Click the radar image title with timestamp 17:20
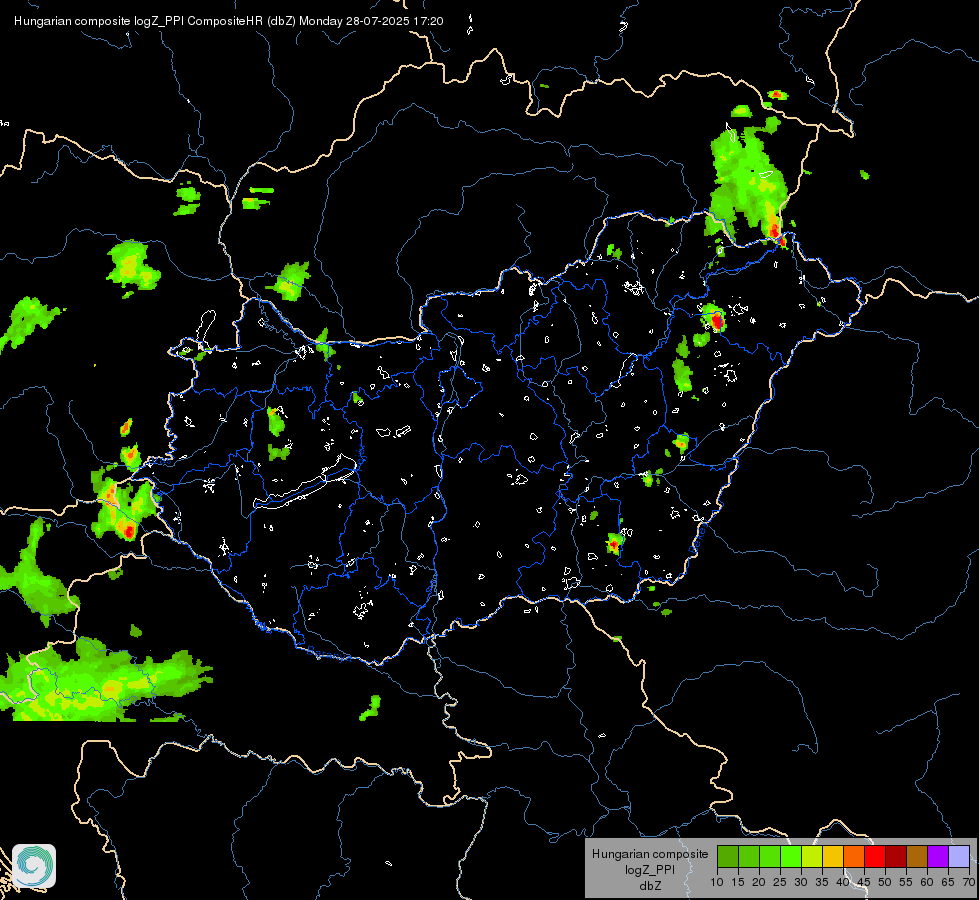 [x=229, y=21]
